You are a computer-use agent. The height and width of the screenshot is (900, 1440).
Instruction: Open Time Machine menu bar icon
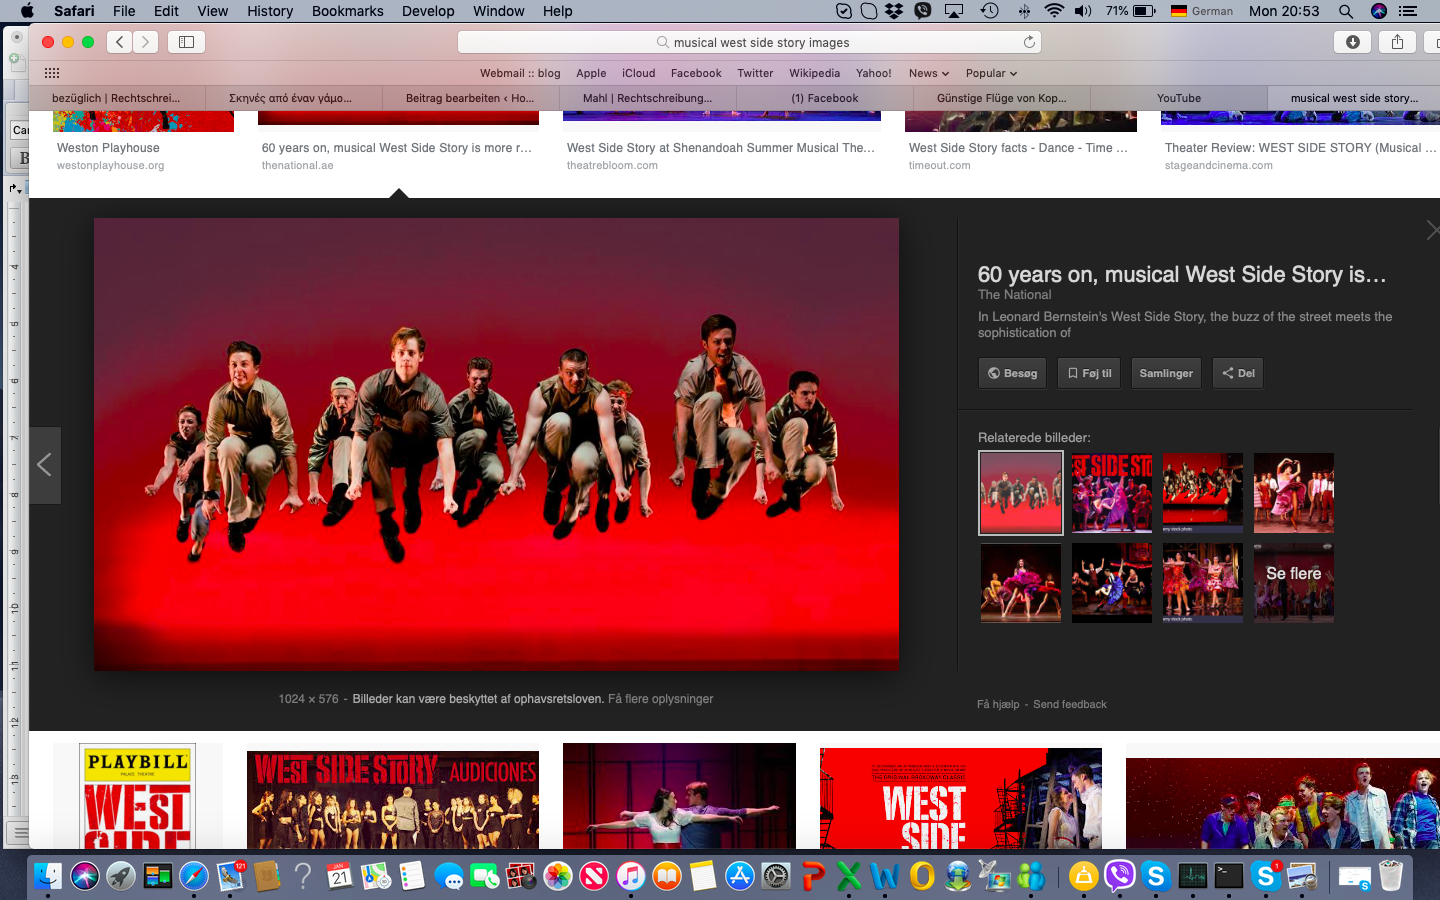[989, 11]
